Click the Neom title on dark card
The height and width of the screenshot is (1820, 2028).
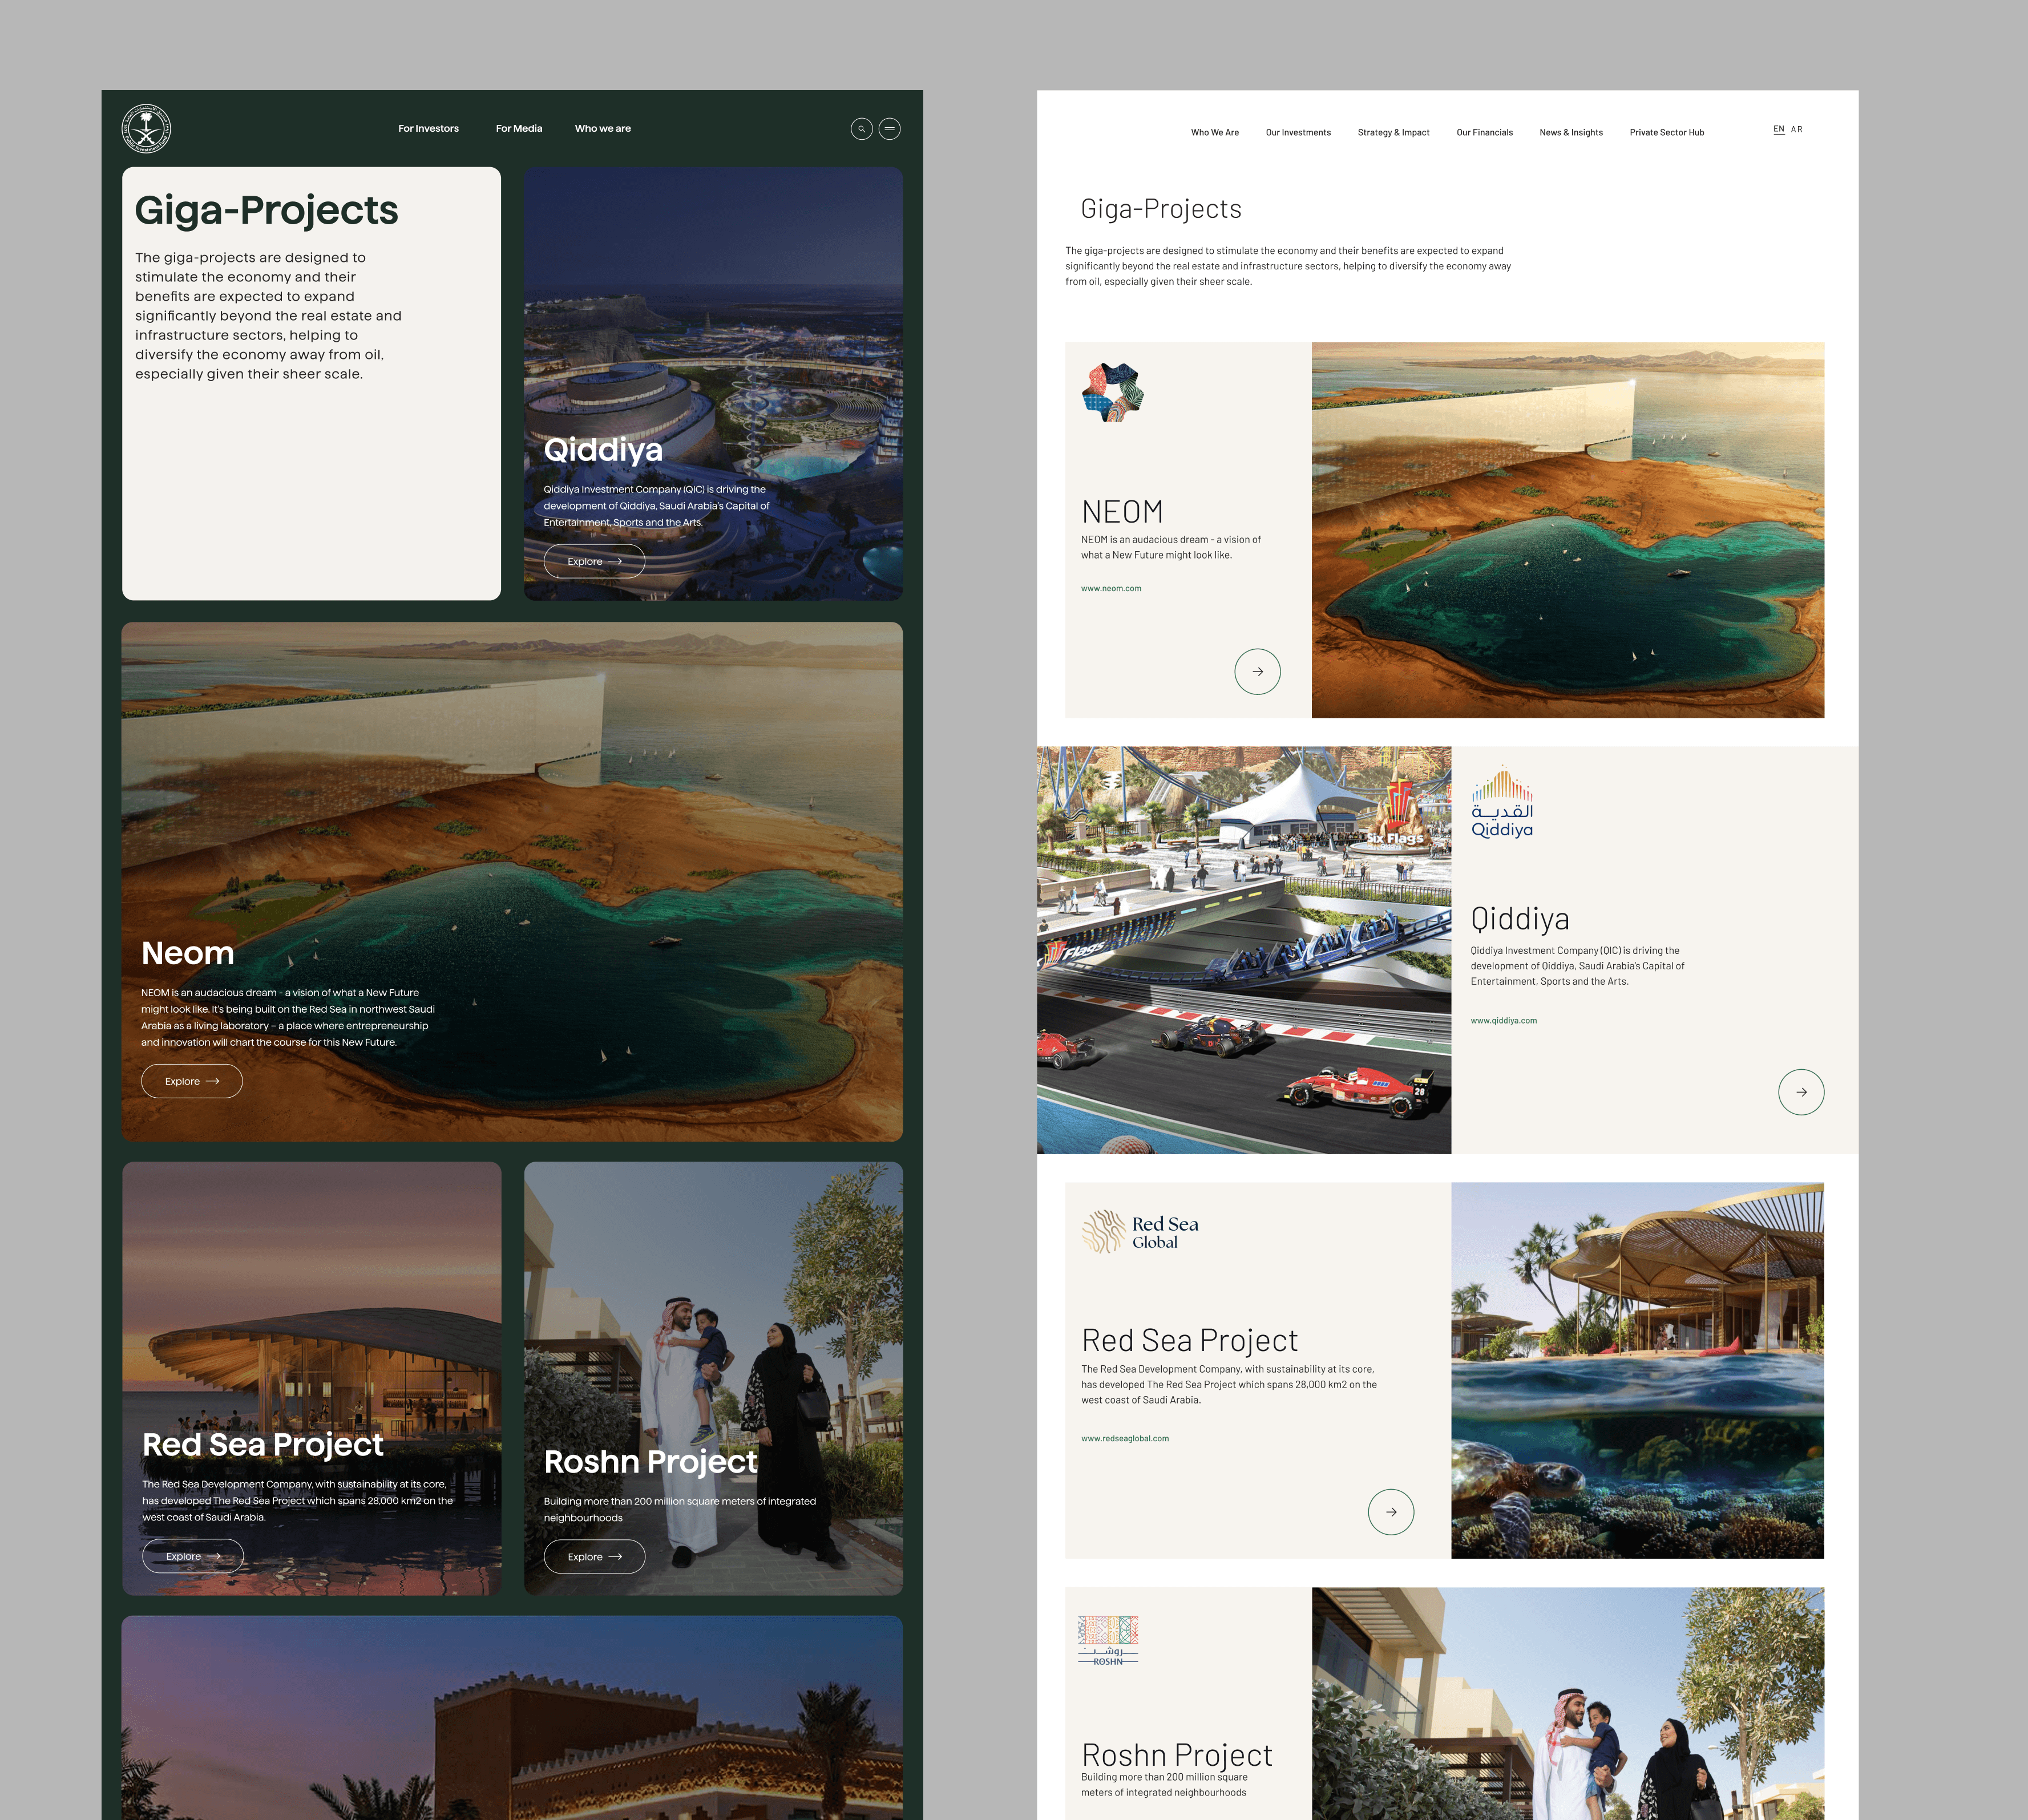(188, 953)
